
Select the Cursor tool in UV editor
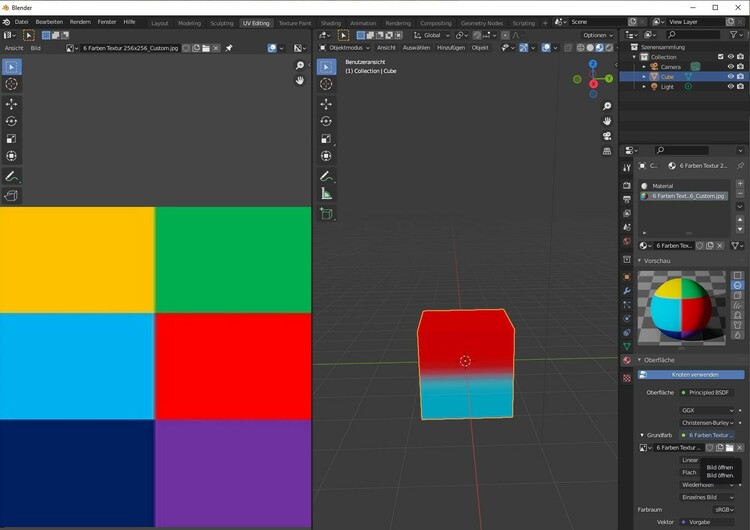[x=11, y=84]
